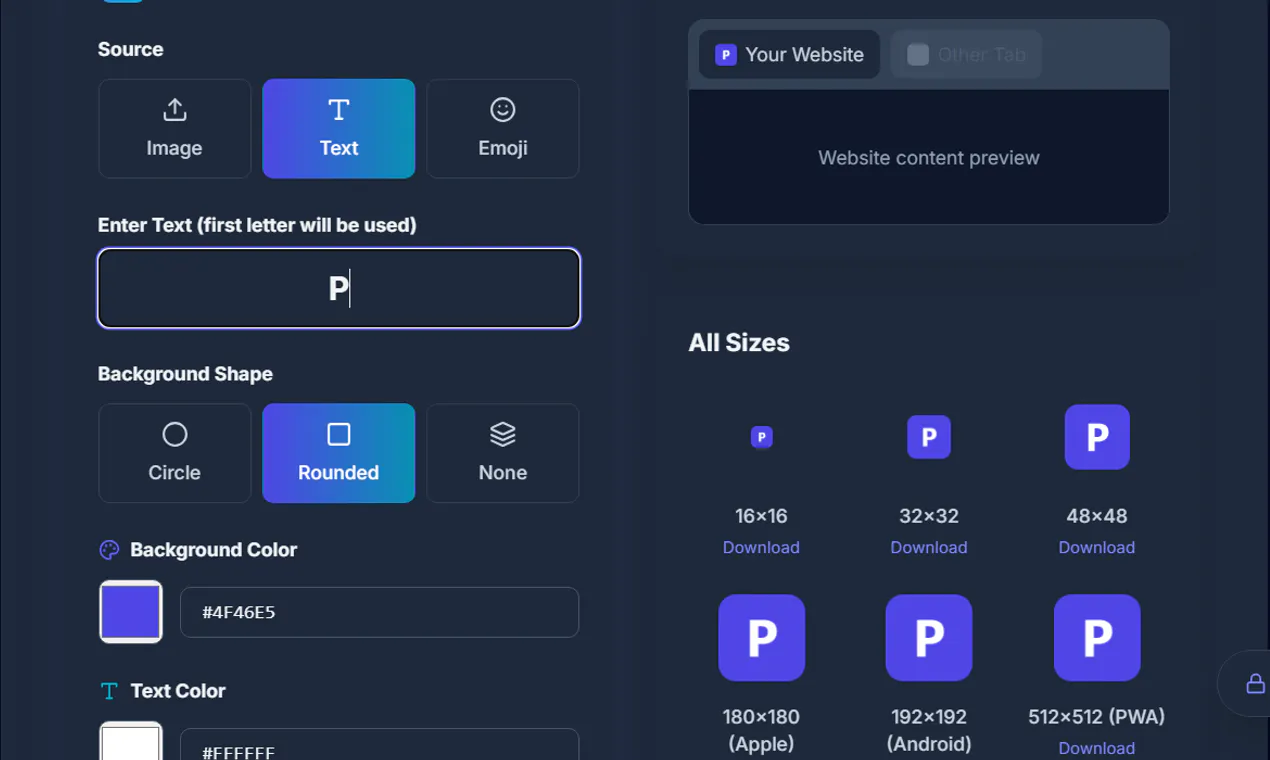Click the 192×192 Android icon preview
This screenshot has height=760, width=1270.
click(x=929, y=638)
